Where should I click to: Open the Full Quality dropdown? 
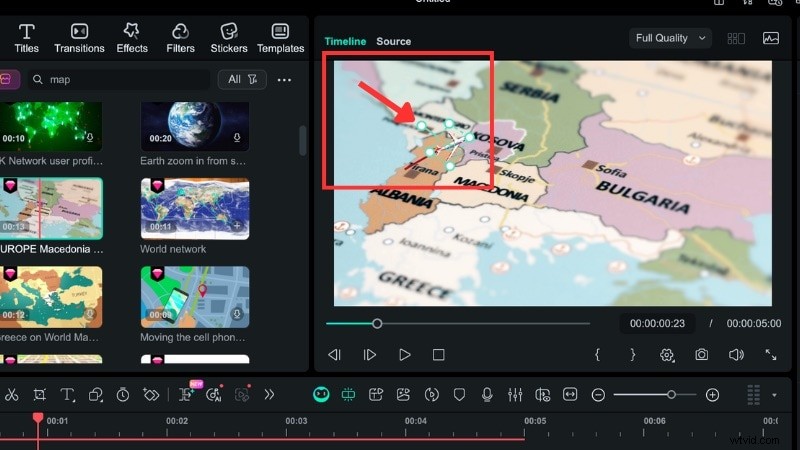[x=670, y=38]
